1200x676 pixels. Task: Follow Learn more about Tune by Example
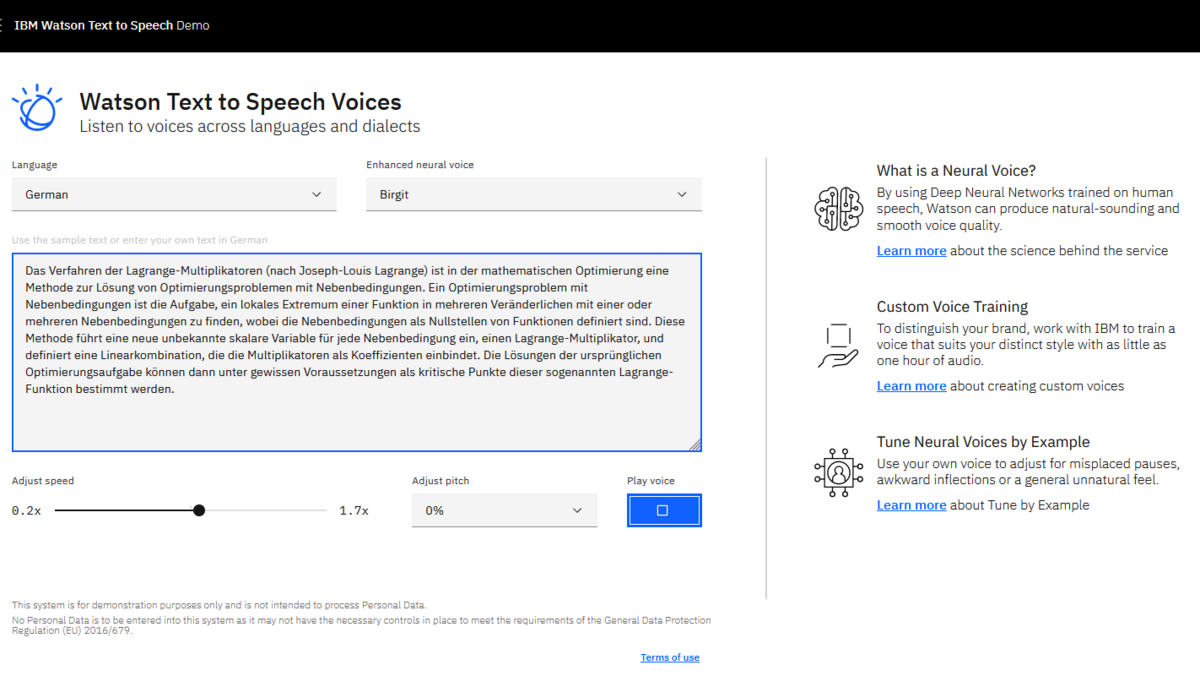coord(911,505)
